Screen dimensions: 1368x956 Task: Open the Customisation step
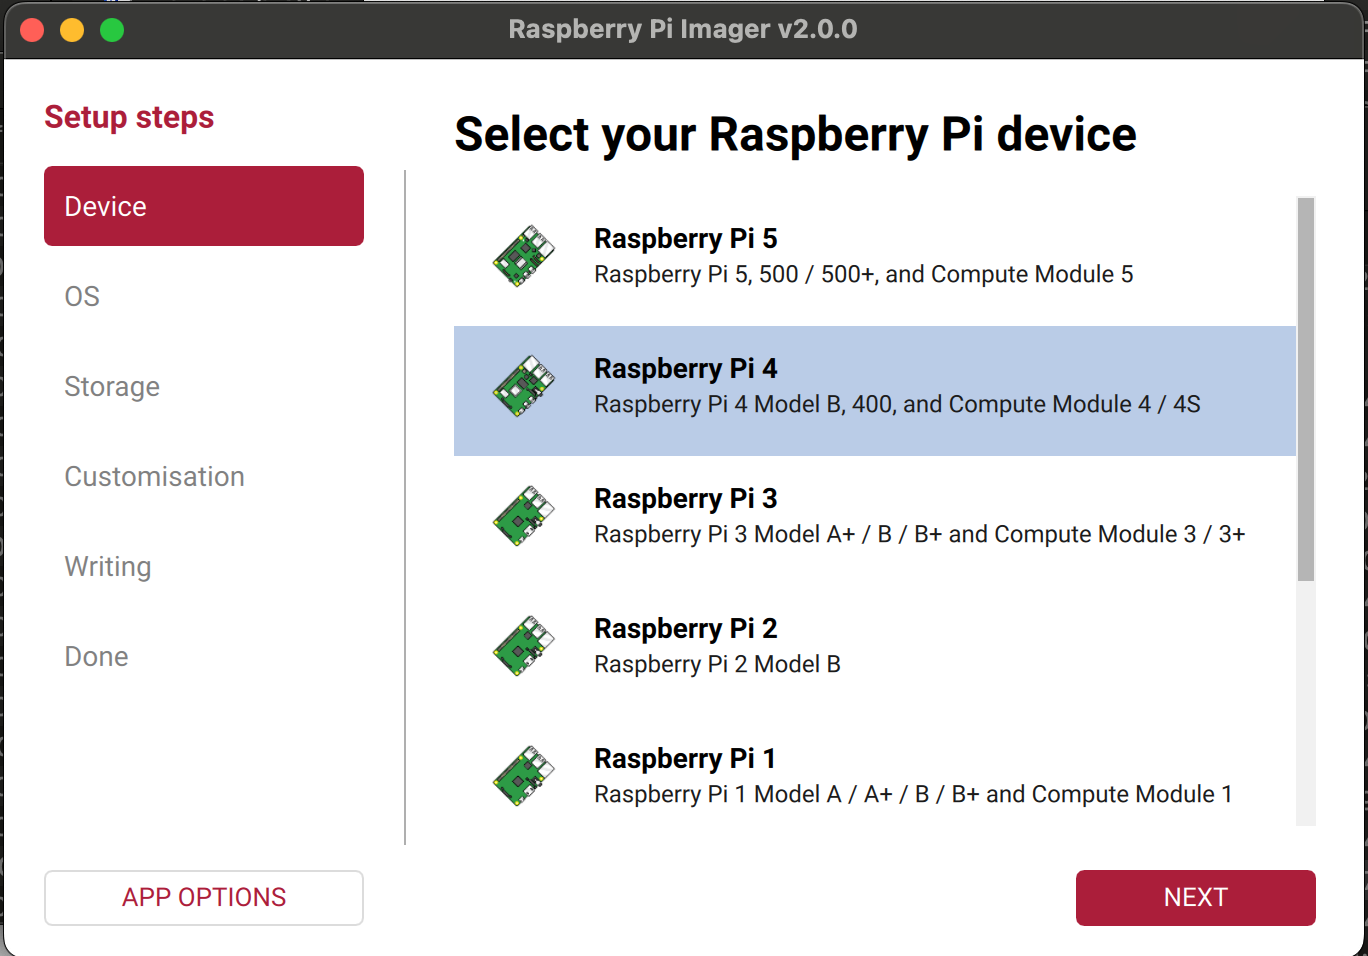tap(154, 477)
